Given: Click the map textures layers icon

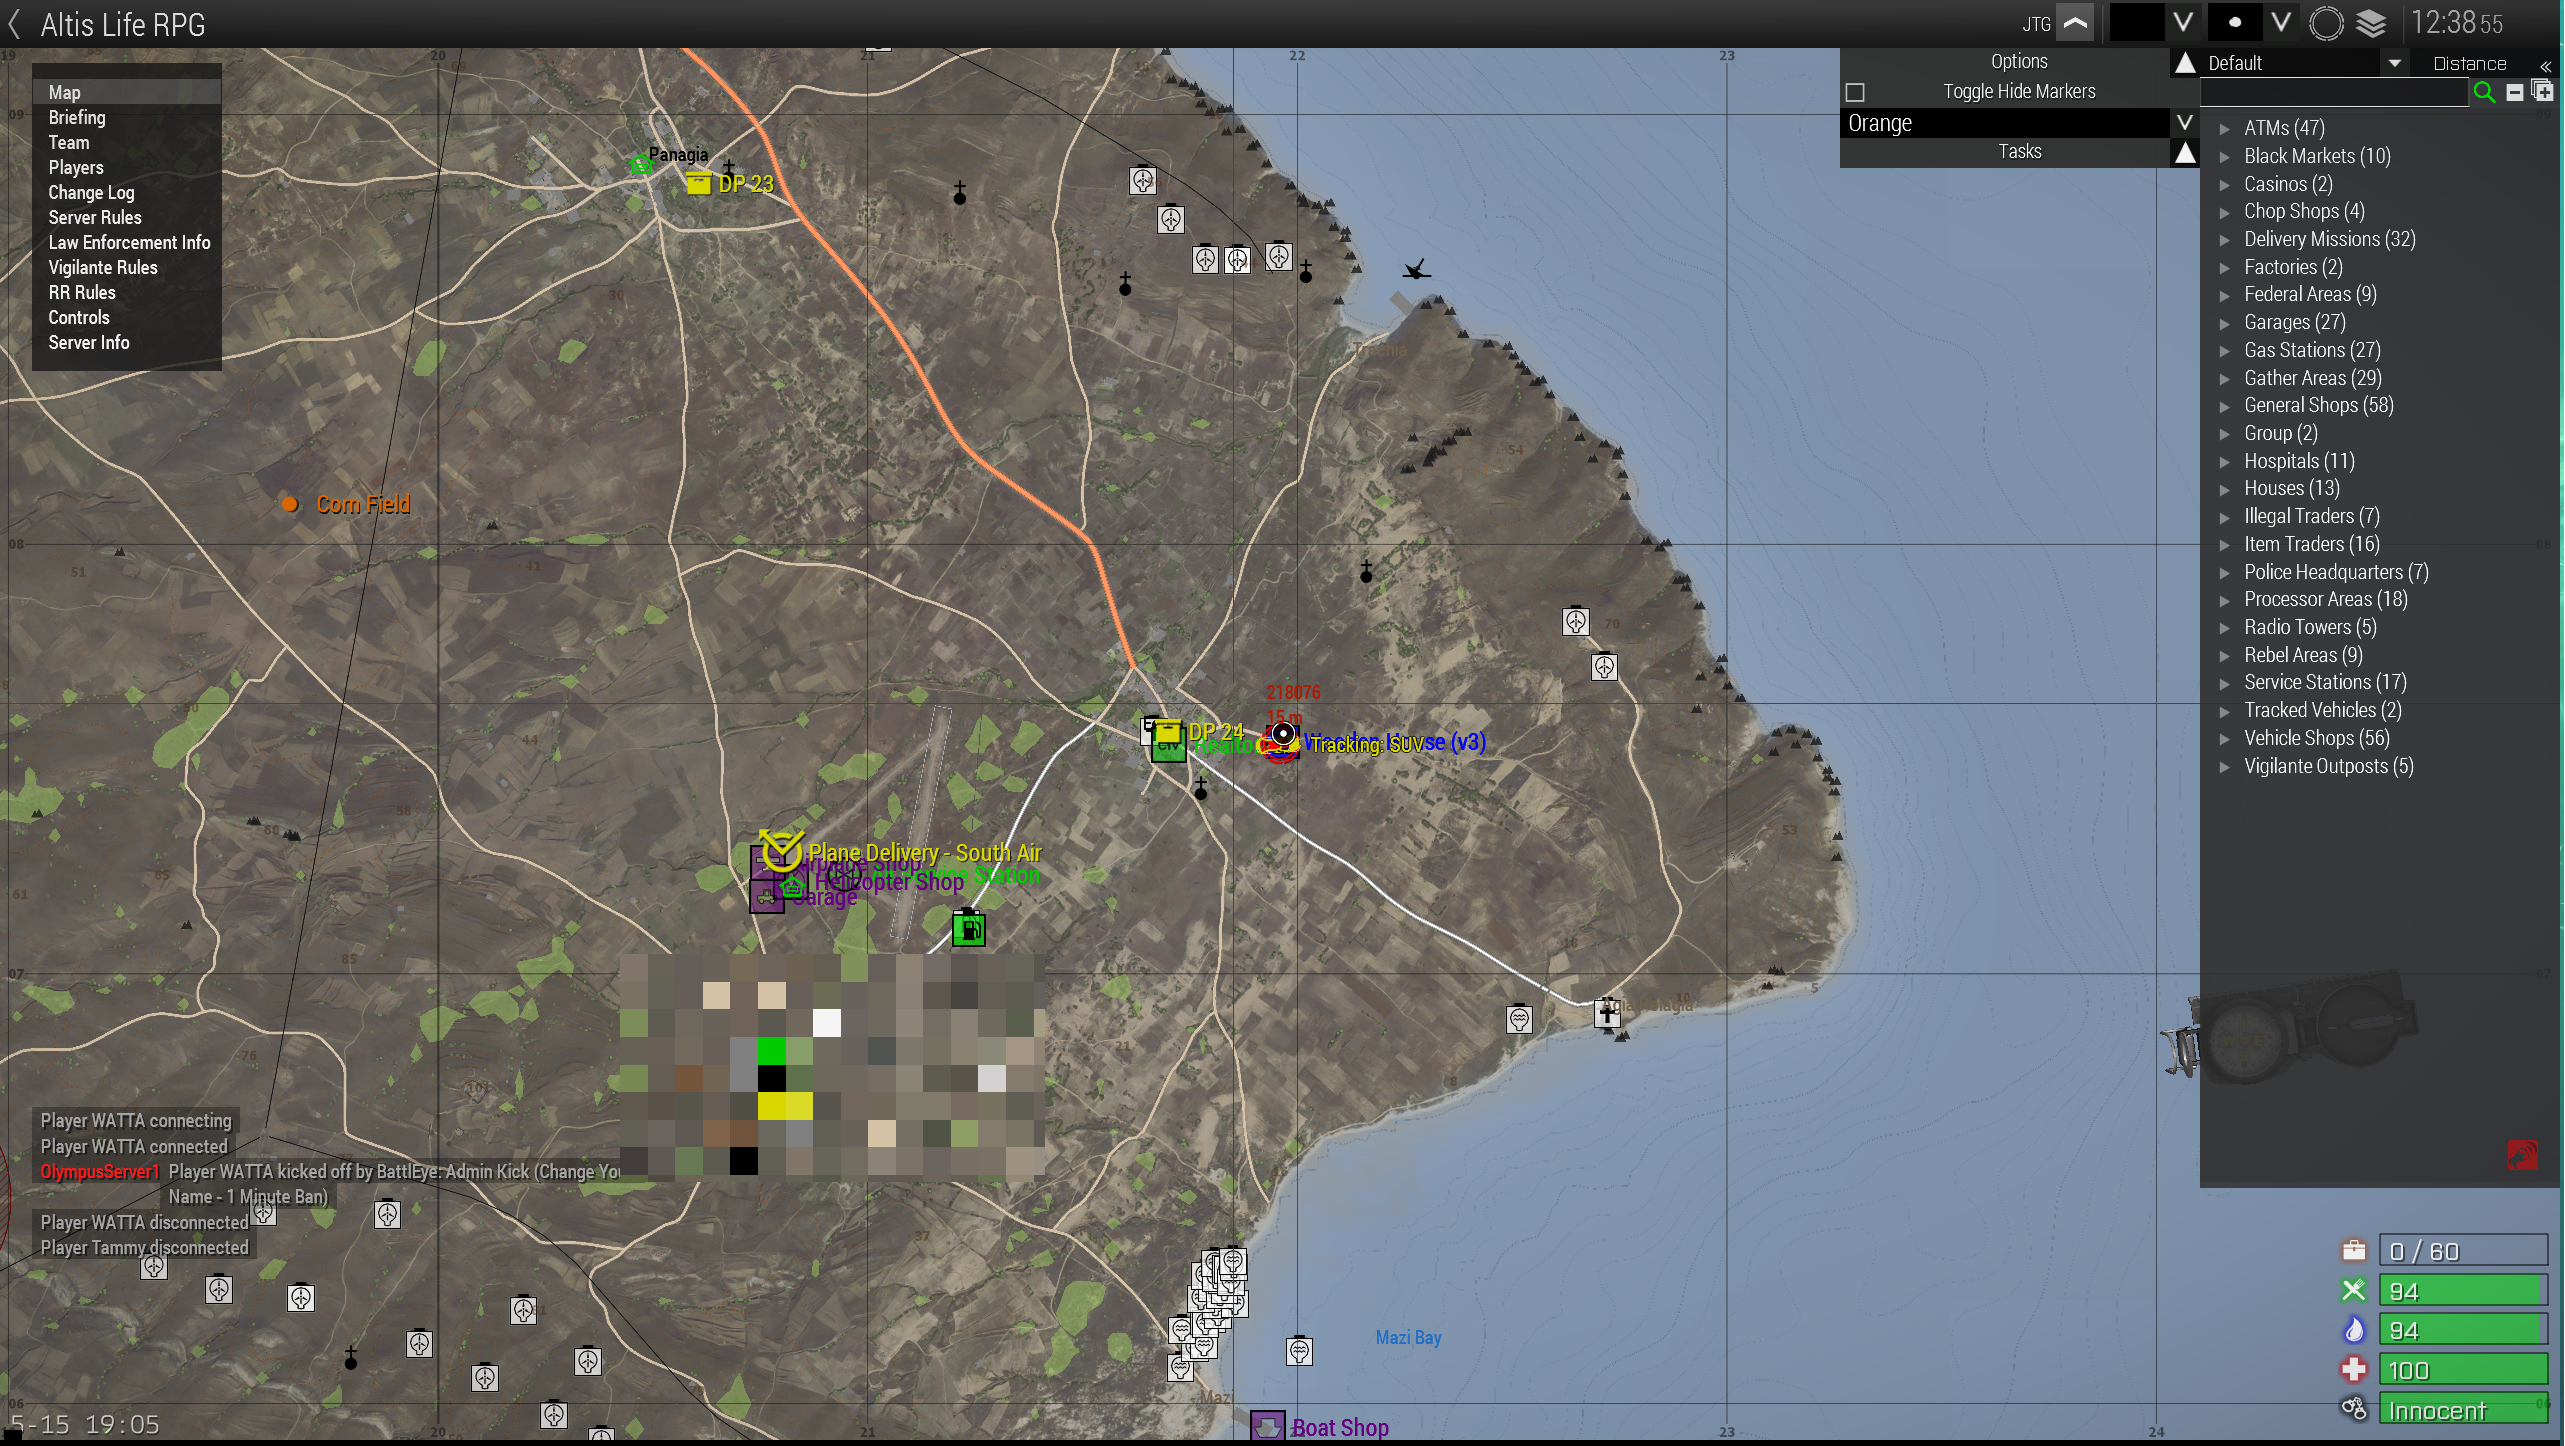Looking at the screenshot, I should tap(2371, 23).
